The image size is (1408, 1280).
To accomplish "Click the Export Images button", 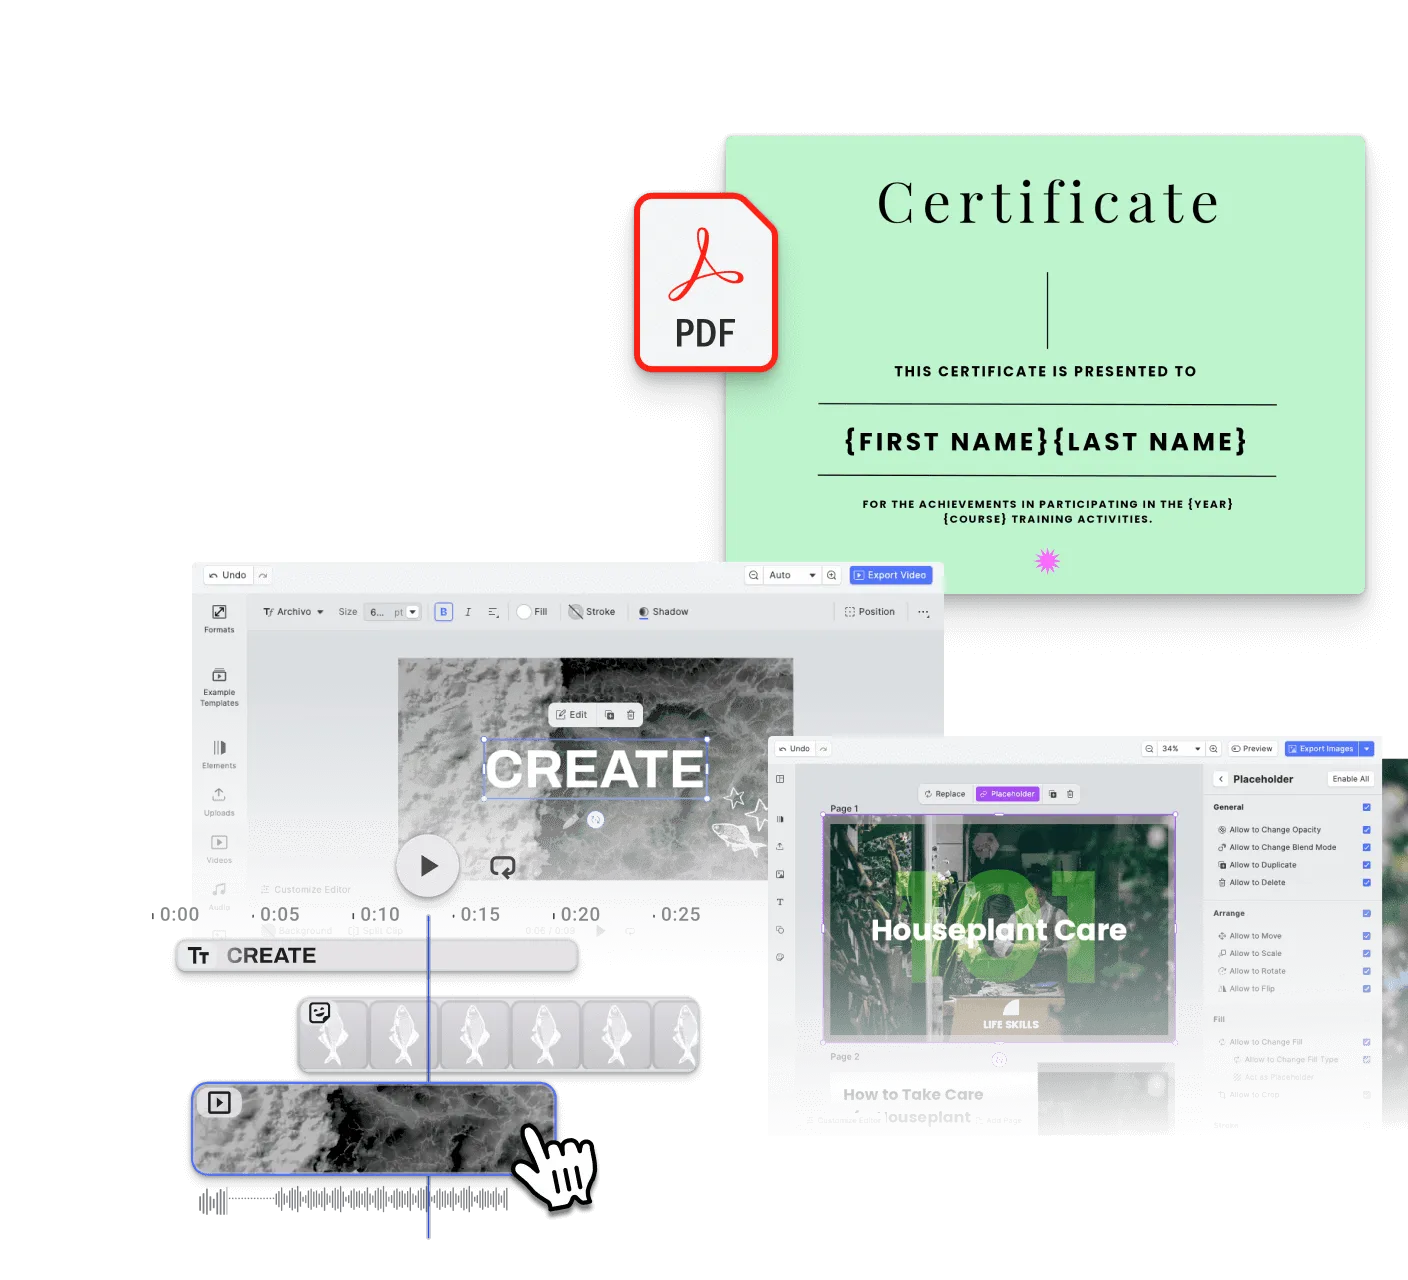I will (x=1322, y=749).
